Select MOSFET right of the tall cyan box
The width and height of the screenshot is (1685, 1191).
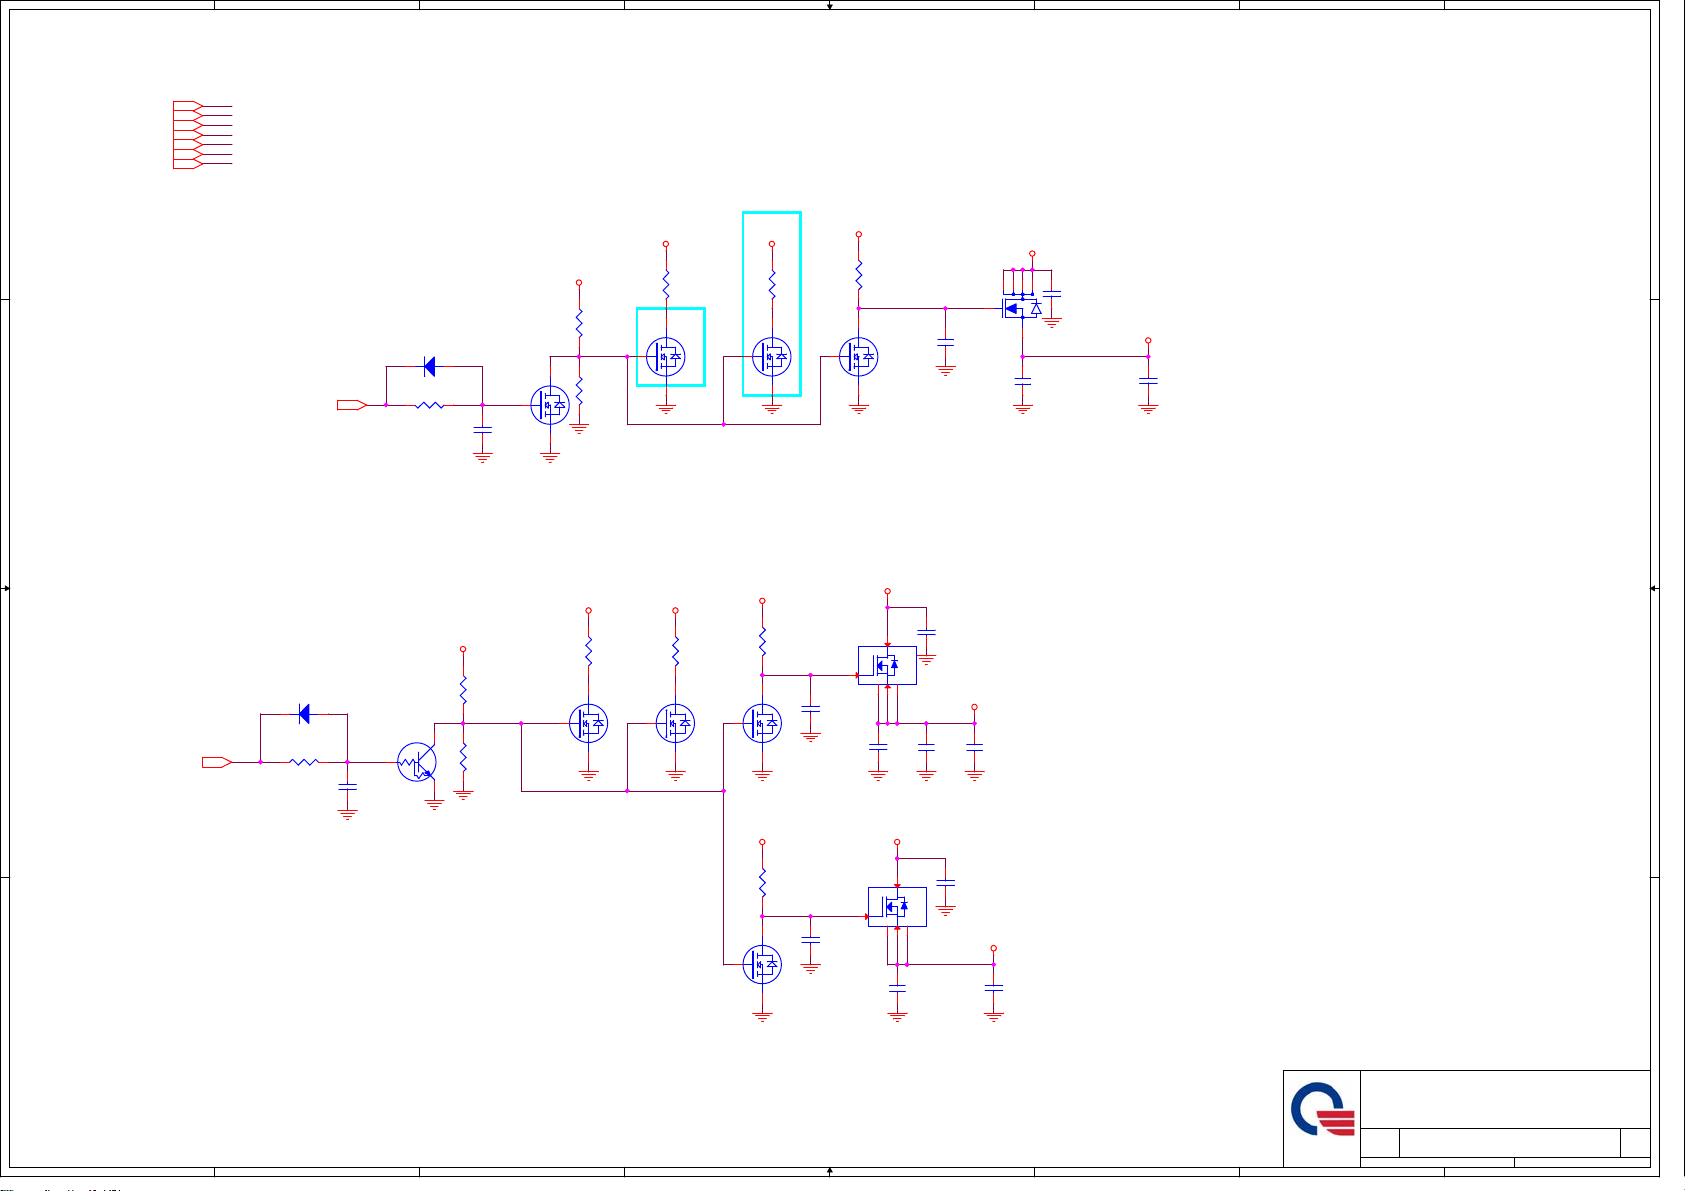pyautogui.click(x=858, y=356)
